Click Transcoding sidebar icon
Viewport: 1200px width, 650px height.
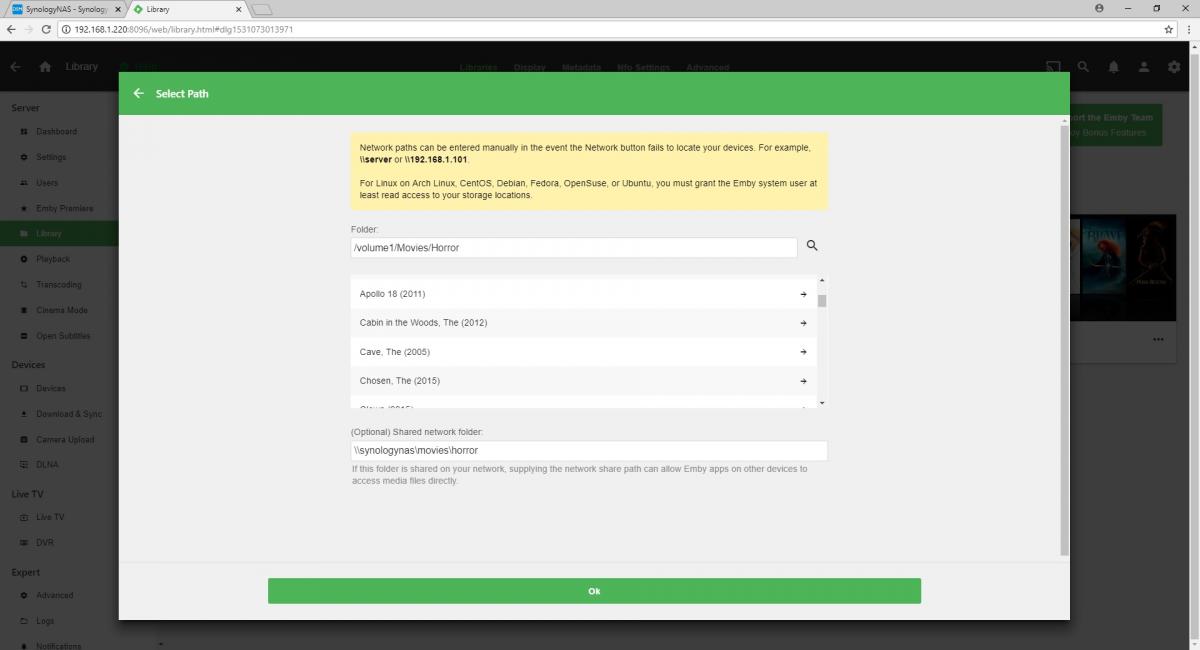25,285
